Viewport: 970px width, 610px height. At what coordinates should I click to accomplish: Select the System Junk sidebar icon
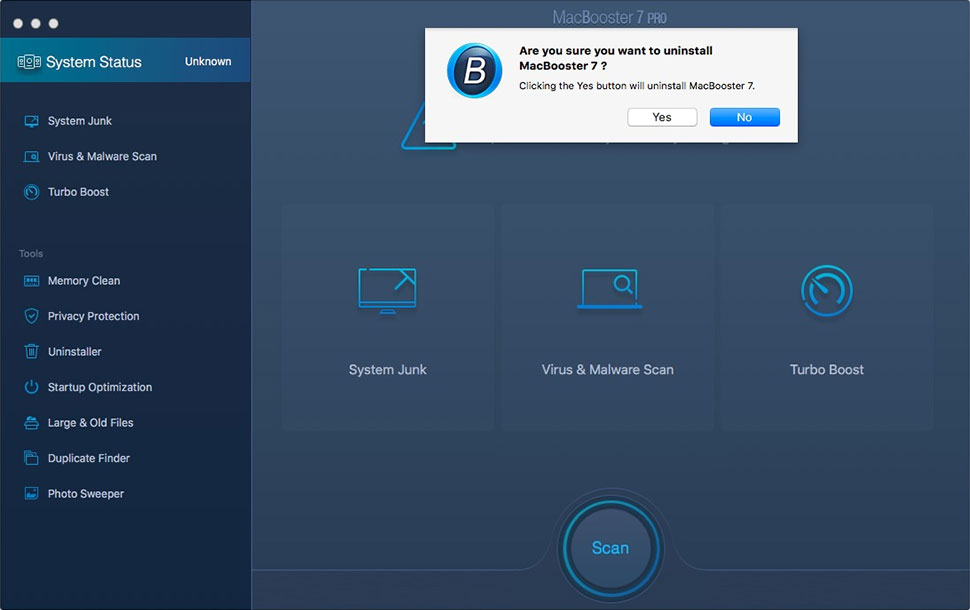coord(29,120)
